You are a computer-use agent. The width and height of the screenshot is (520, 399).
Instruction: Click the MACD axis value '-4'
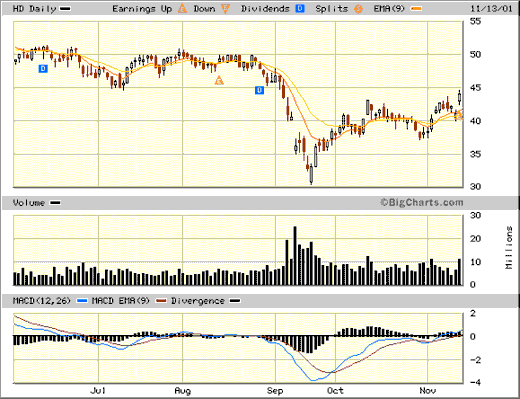click(x=475, y=382)
